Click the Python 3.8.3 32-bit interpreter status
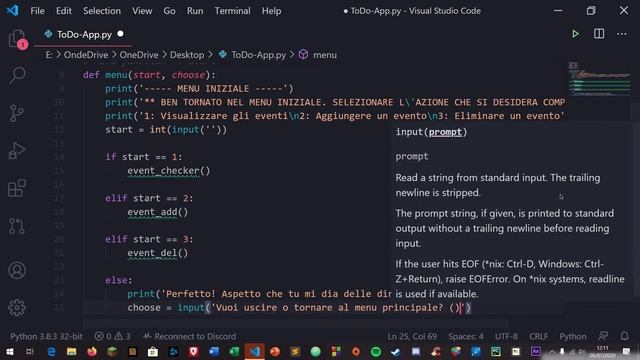This screenshot has width=640, height=360. coord(46,336)
